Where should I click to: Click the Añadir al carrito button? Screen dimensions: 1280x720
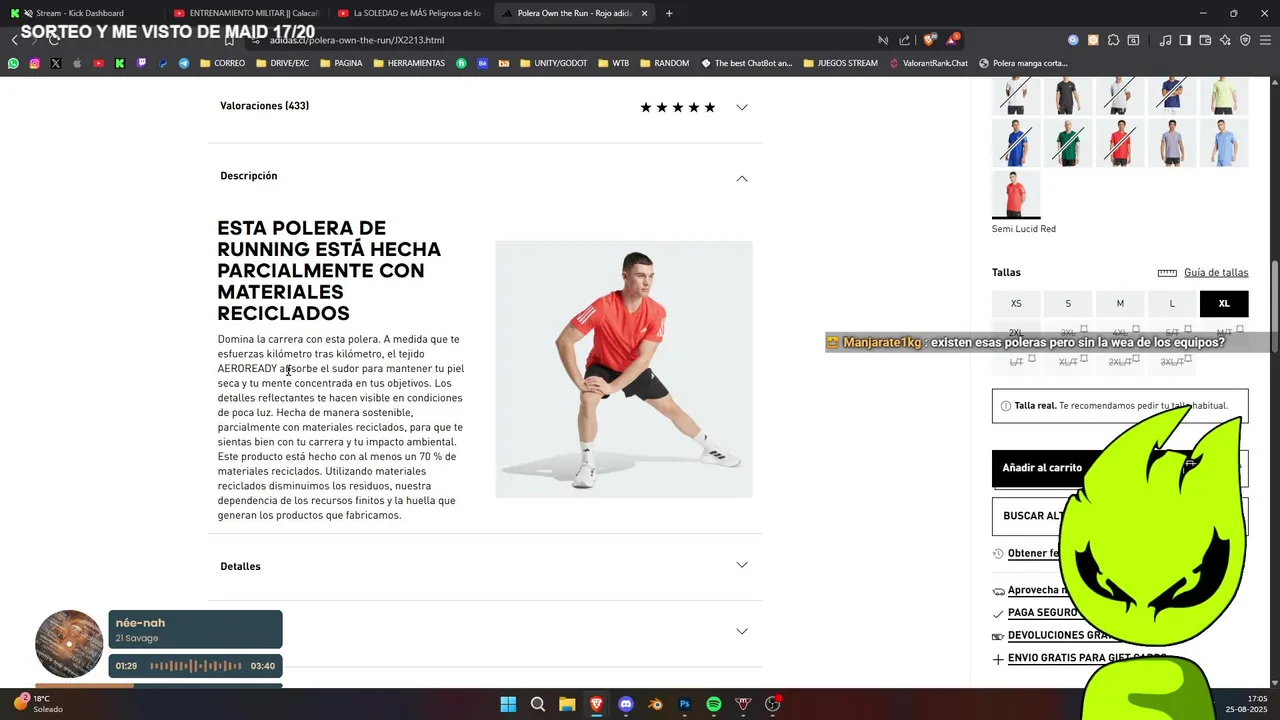click(x=1042, y=468)
